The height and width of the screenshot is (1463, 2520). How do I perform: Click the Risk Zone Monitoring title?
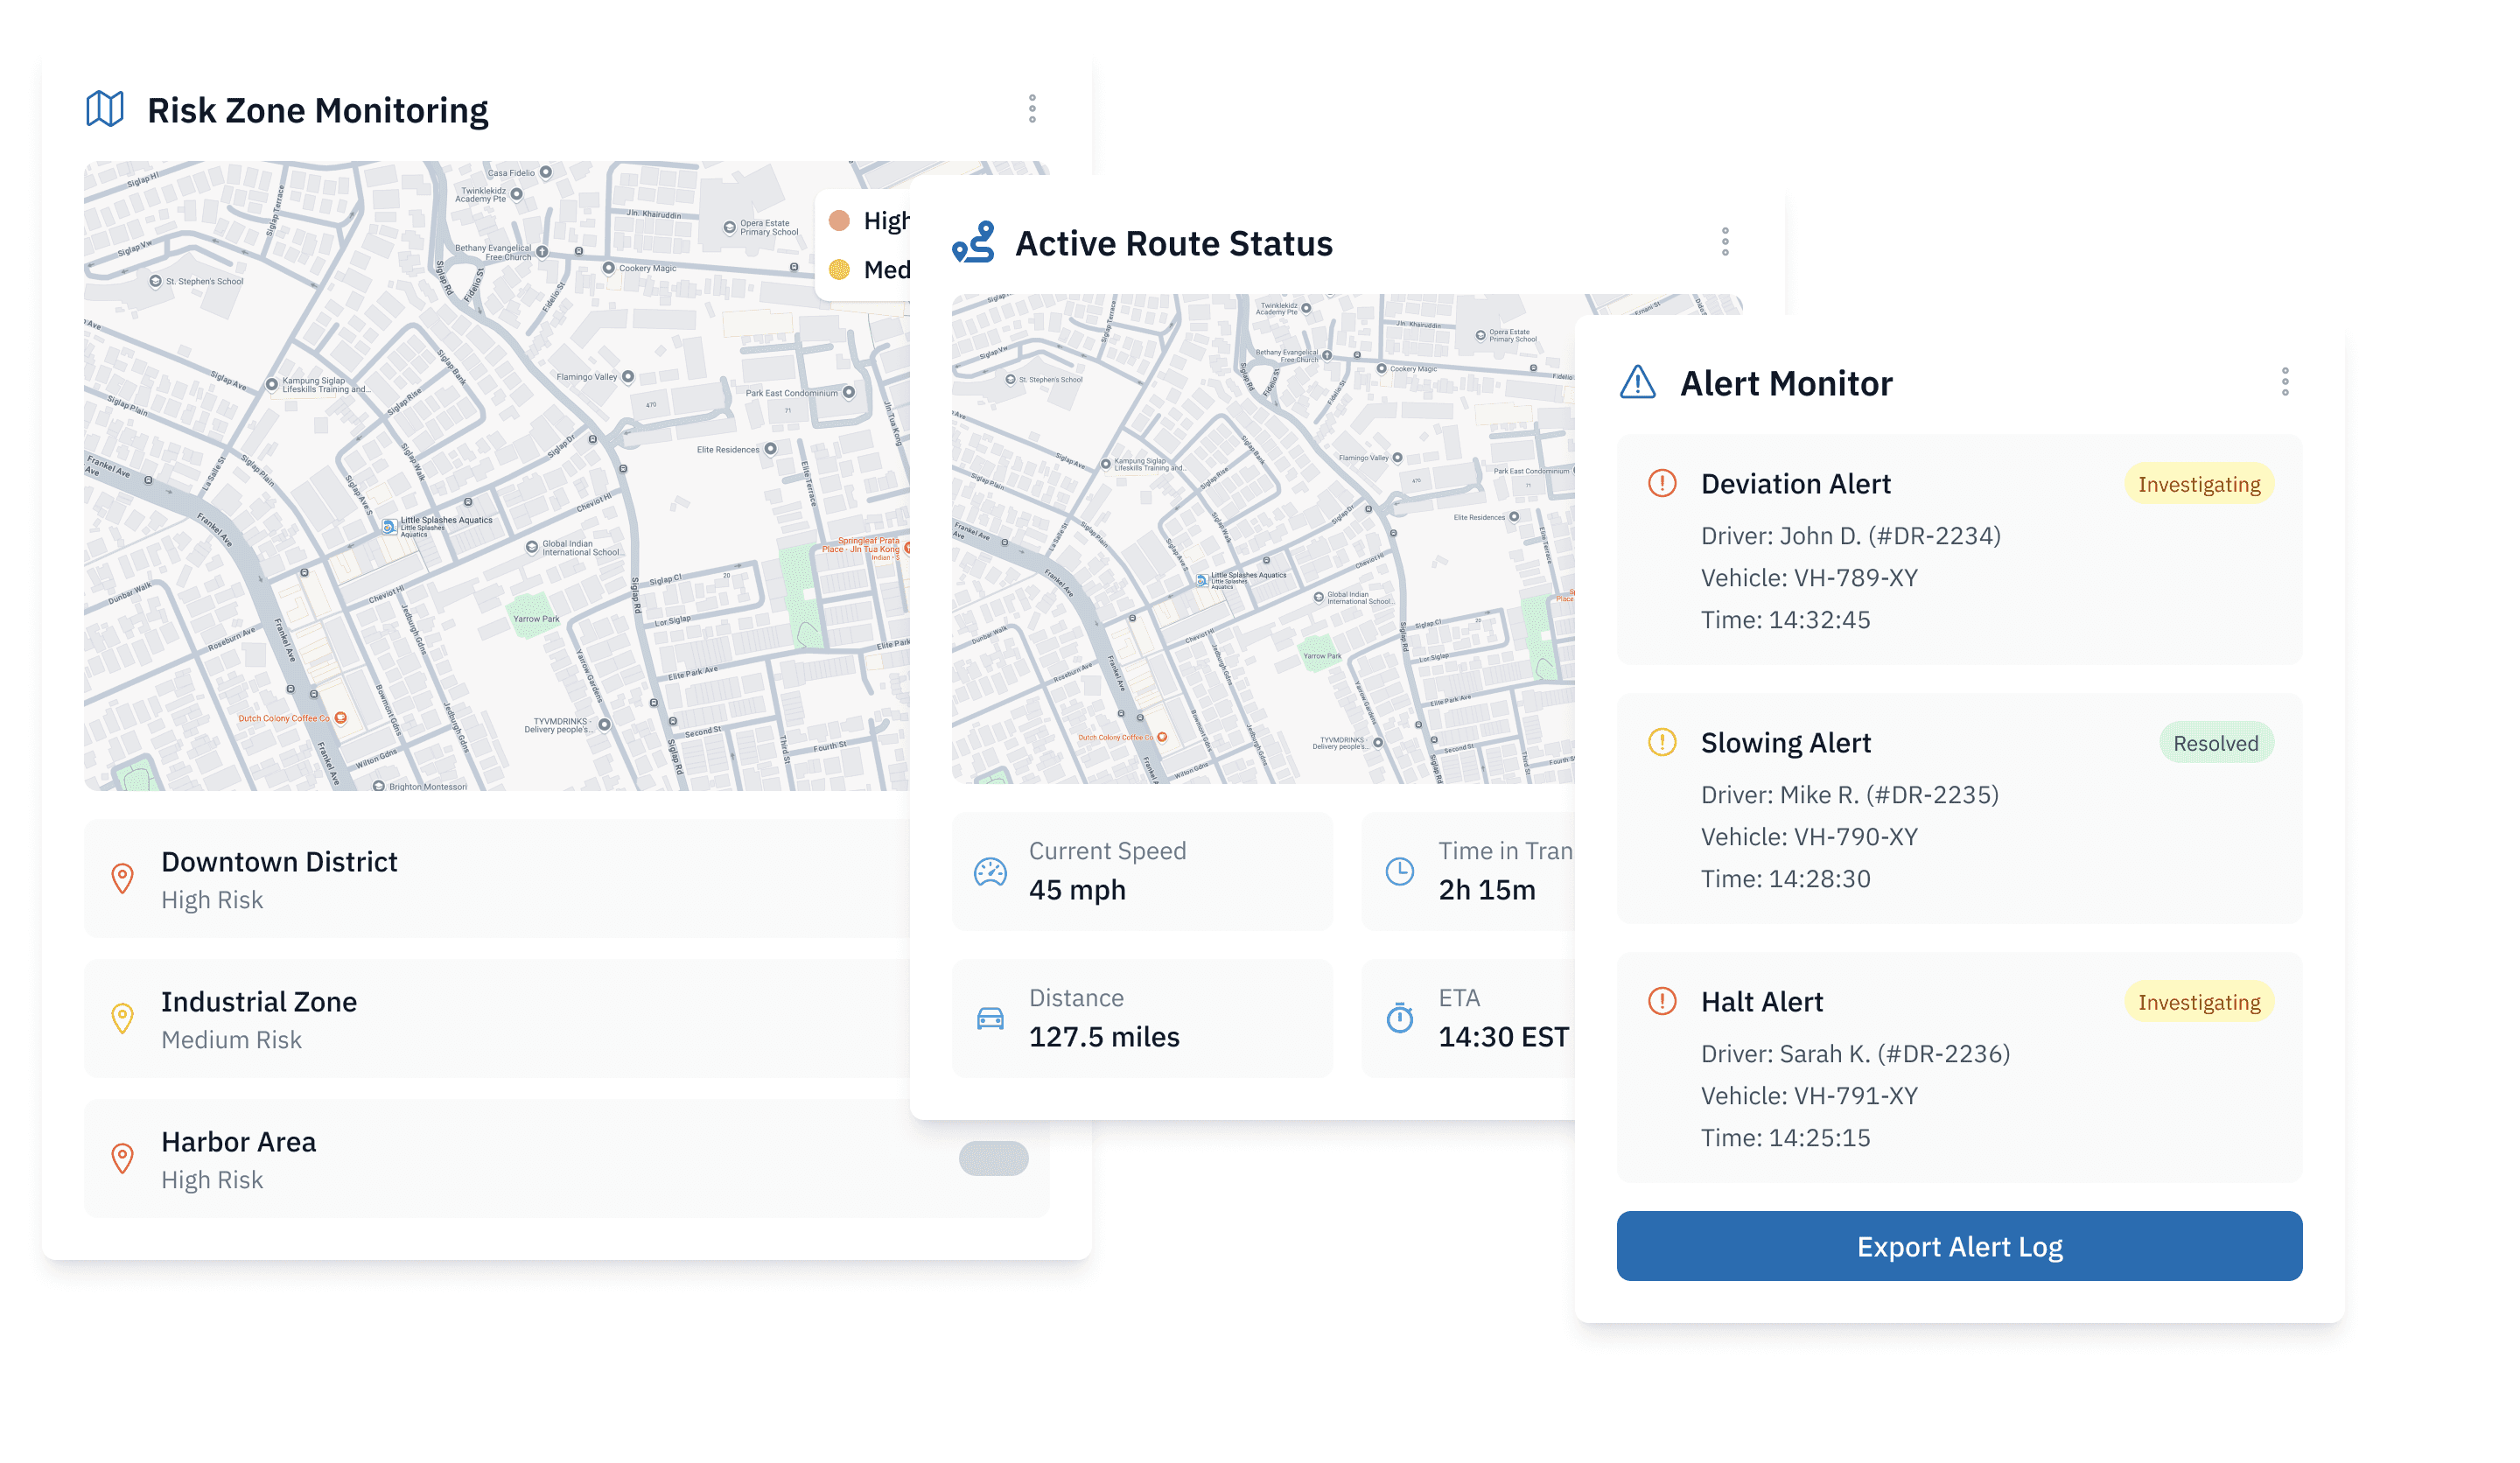[318, 110]
